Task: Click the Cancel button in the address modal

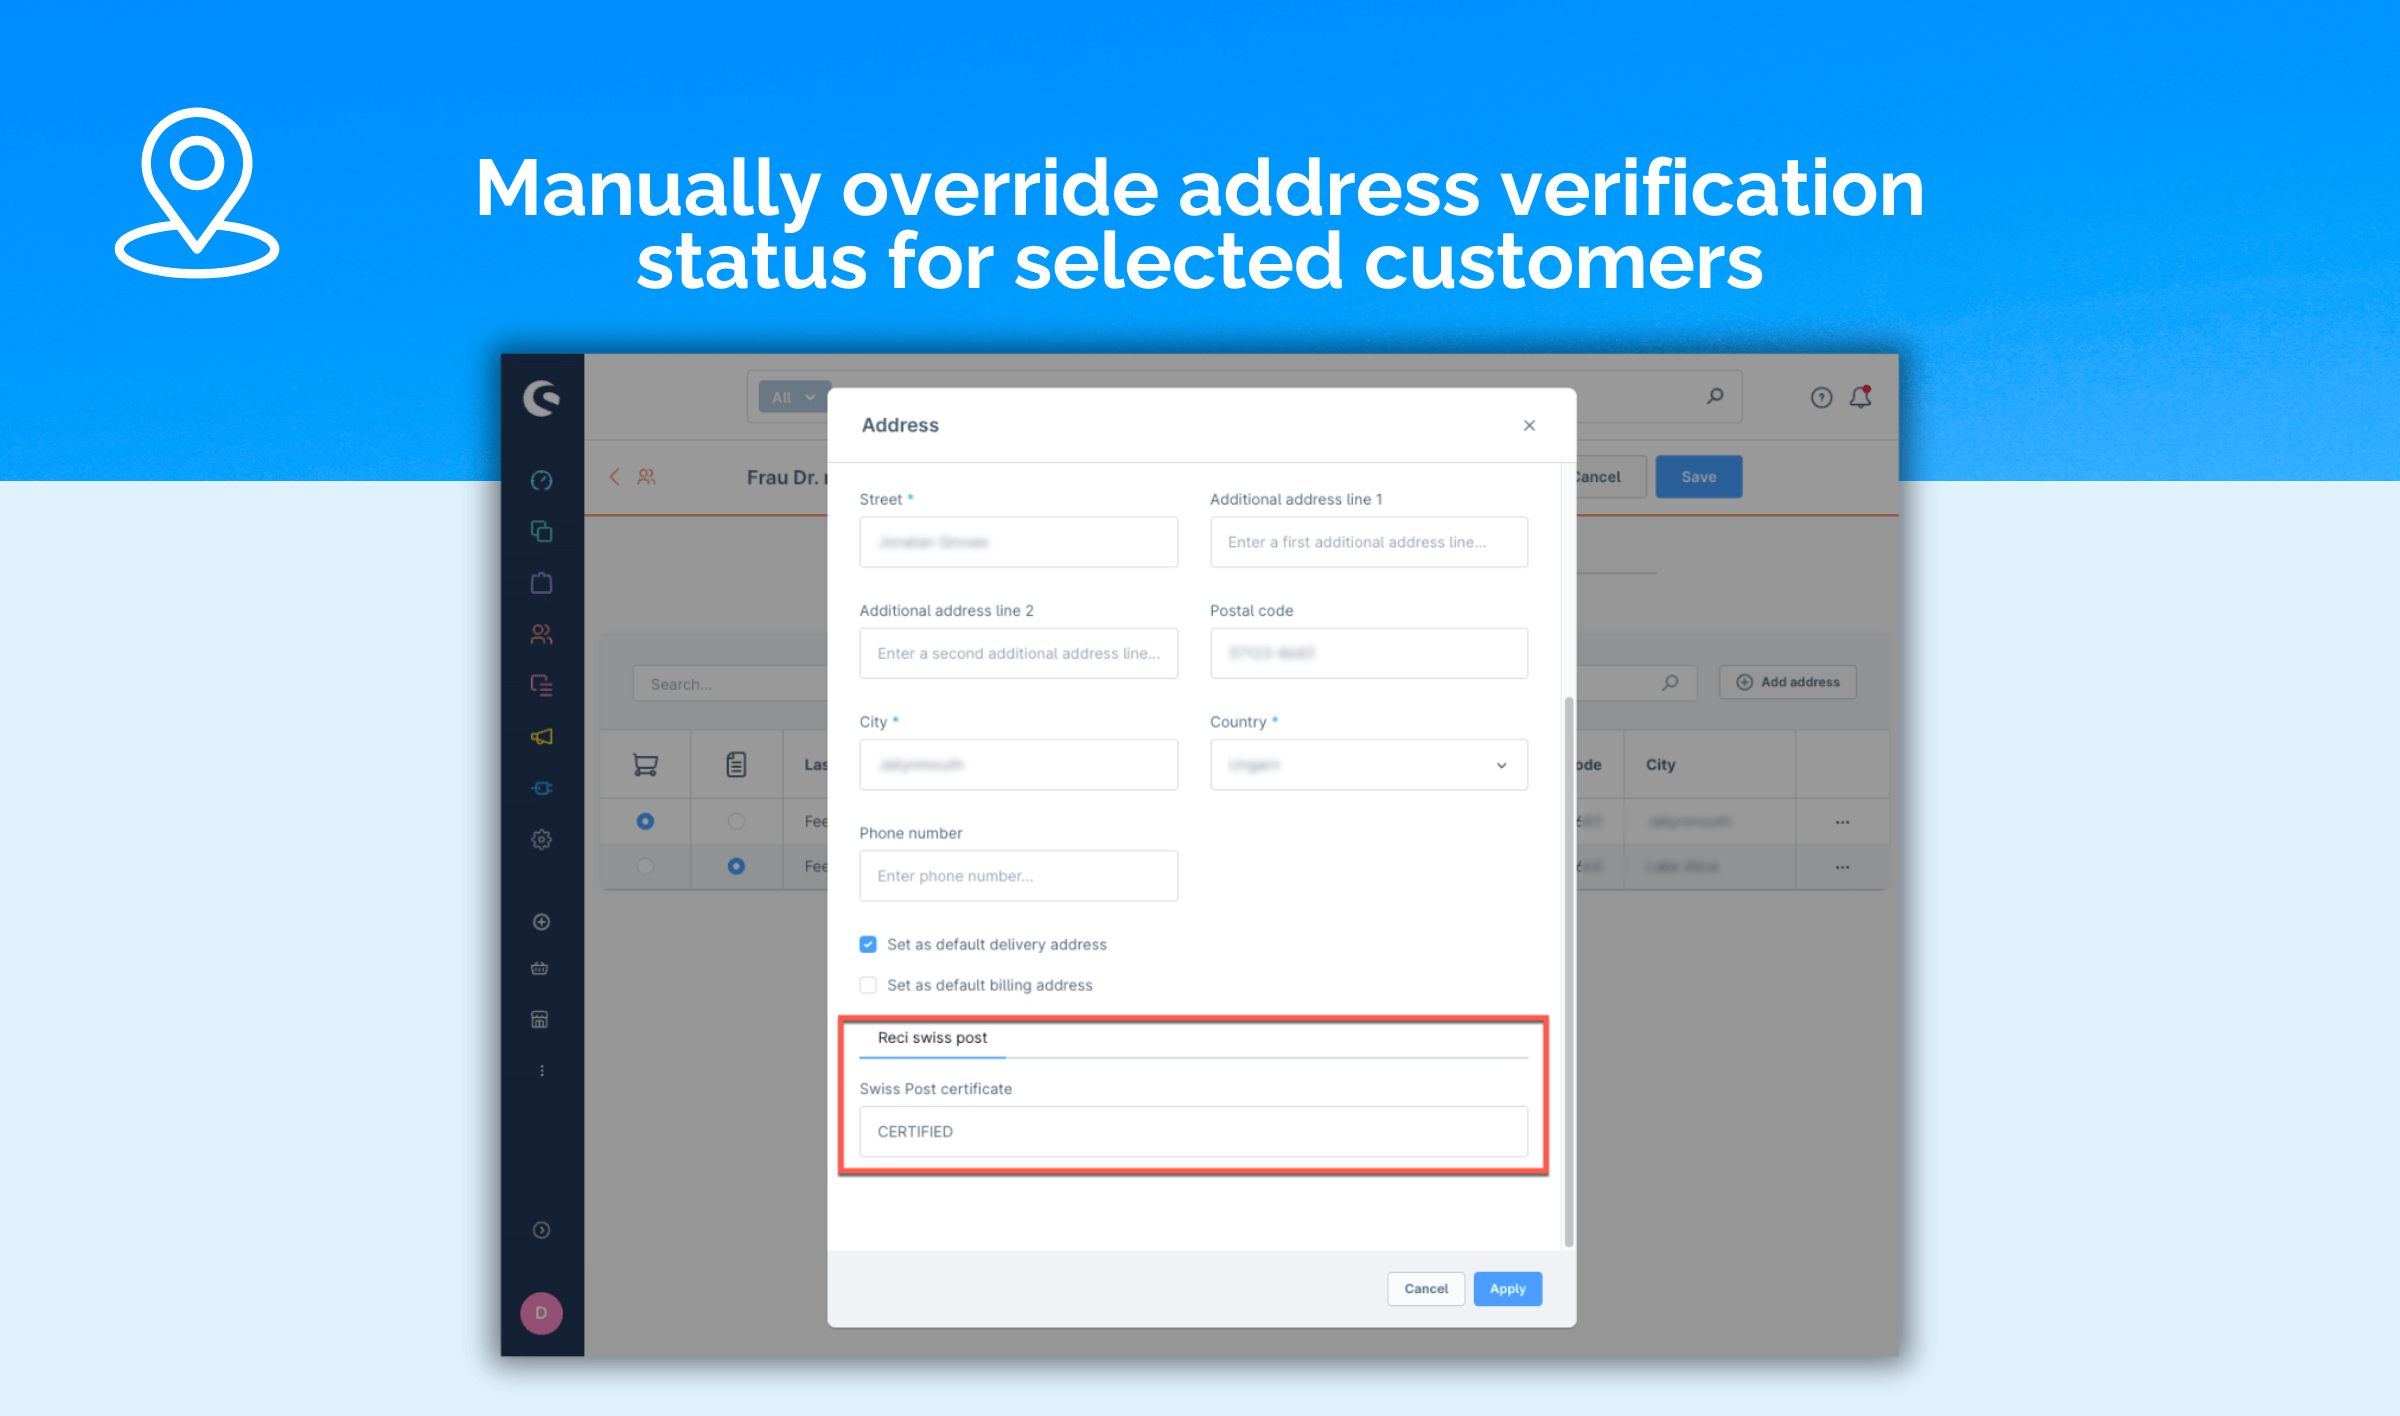Action: (1426, 1288)
